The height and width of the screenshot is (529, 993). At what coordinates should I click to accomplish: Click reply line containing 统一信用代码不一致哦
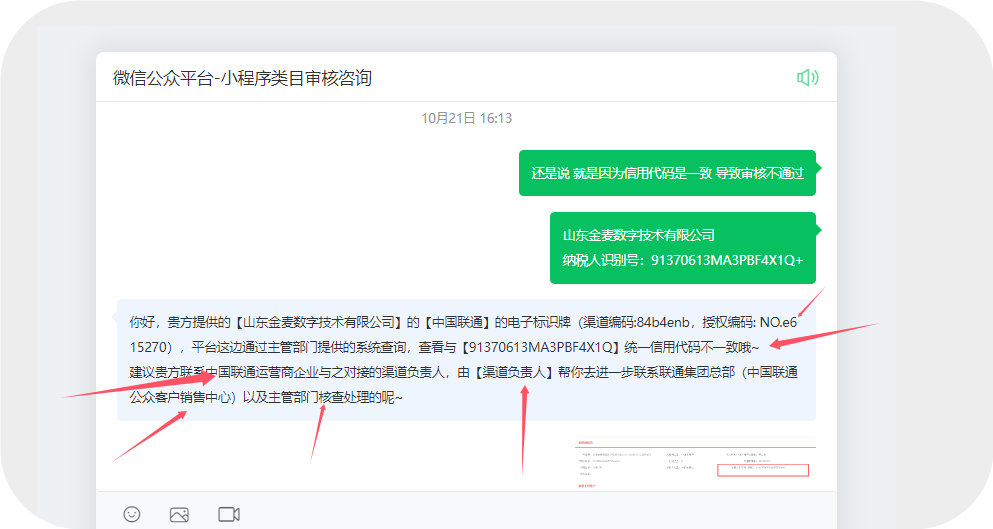444,347
